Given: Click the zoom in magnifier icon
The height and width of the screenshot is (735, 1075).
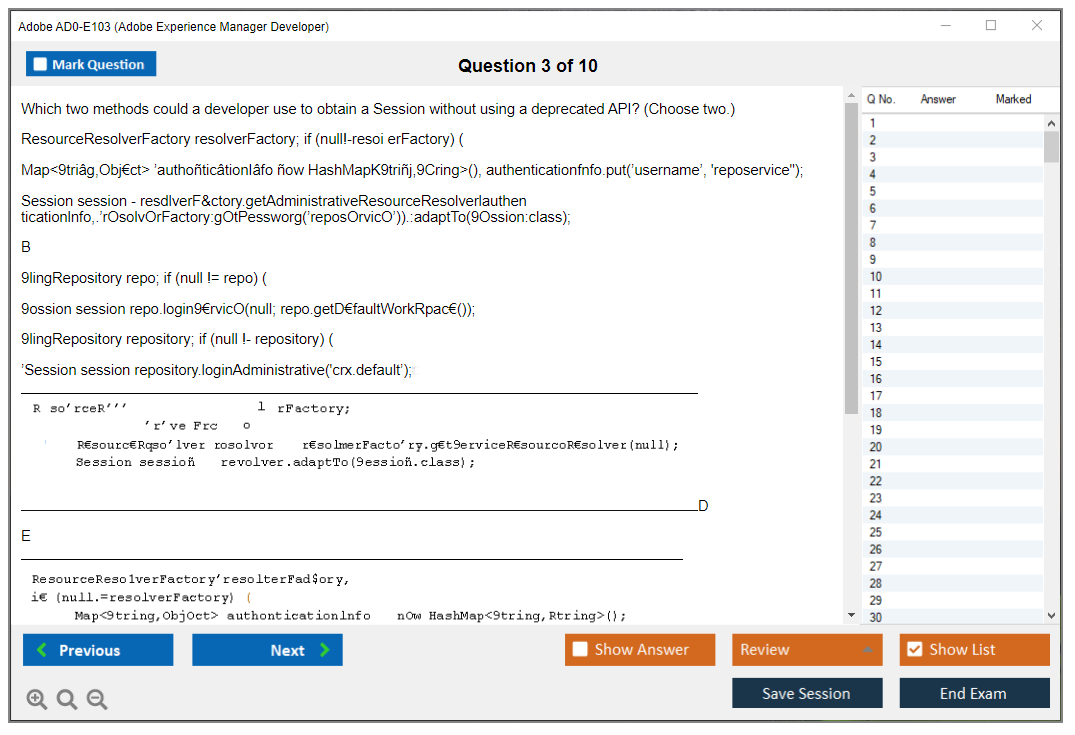Looking at the screenshot, I should point(37,700).
